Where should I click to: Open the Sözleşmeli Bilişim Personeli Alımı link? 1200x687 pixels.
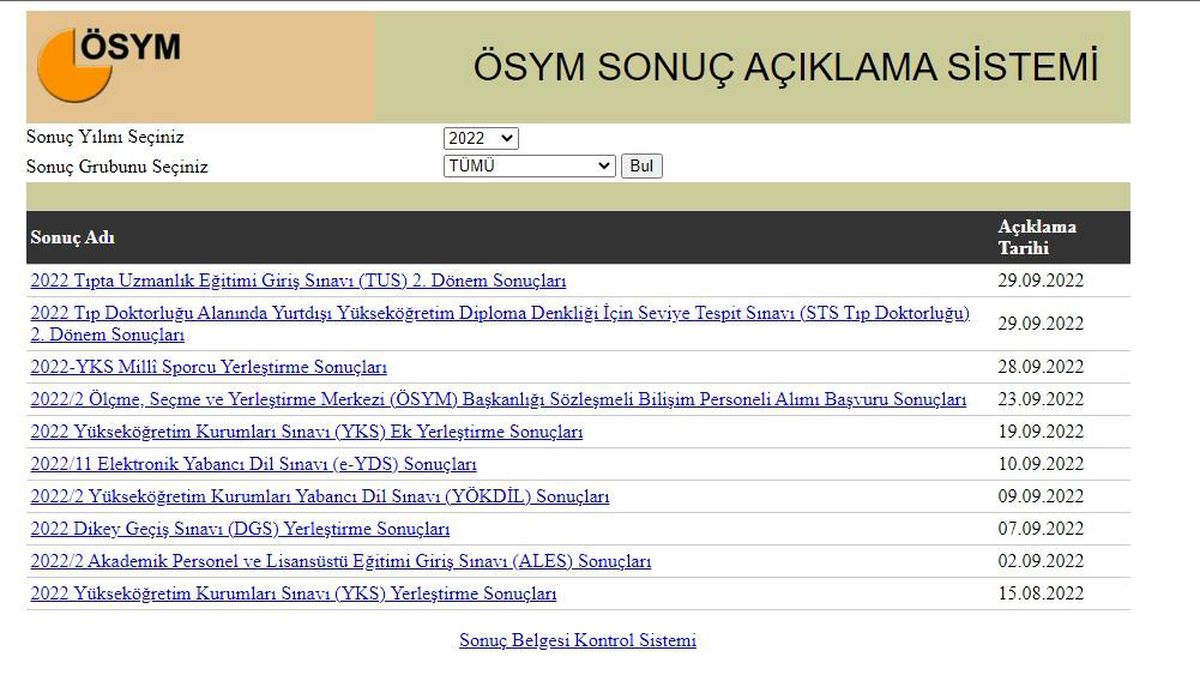pyautogui.click(x=498, y=400)
